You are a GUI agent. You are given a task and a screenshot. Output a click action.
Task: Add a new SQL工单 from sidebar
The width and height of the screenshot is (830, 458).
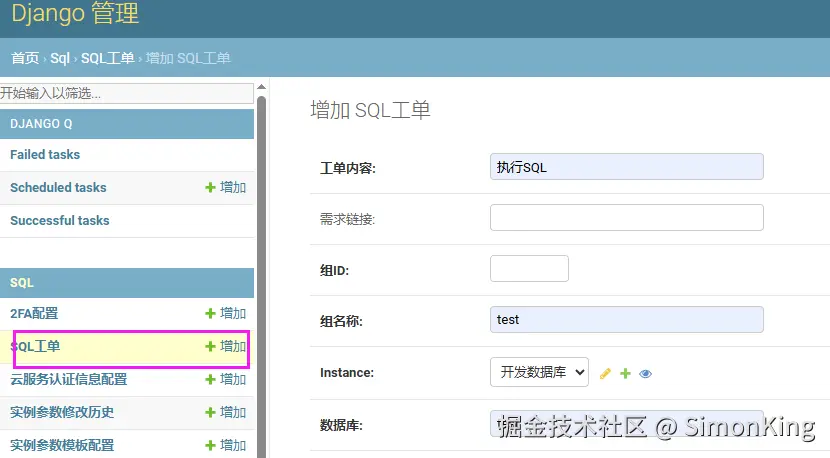[x=225, y=346]
